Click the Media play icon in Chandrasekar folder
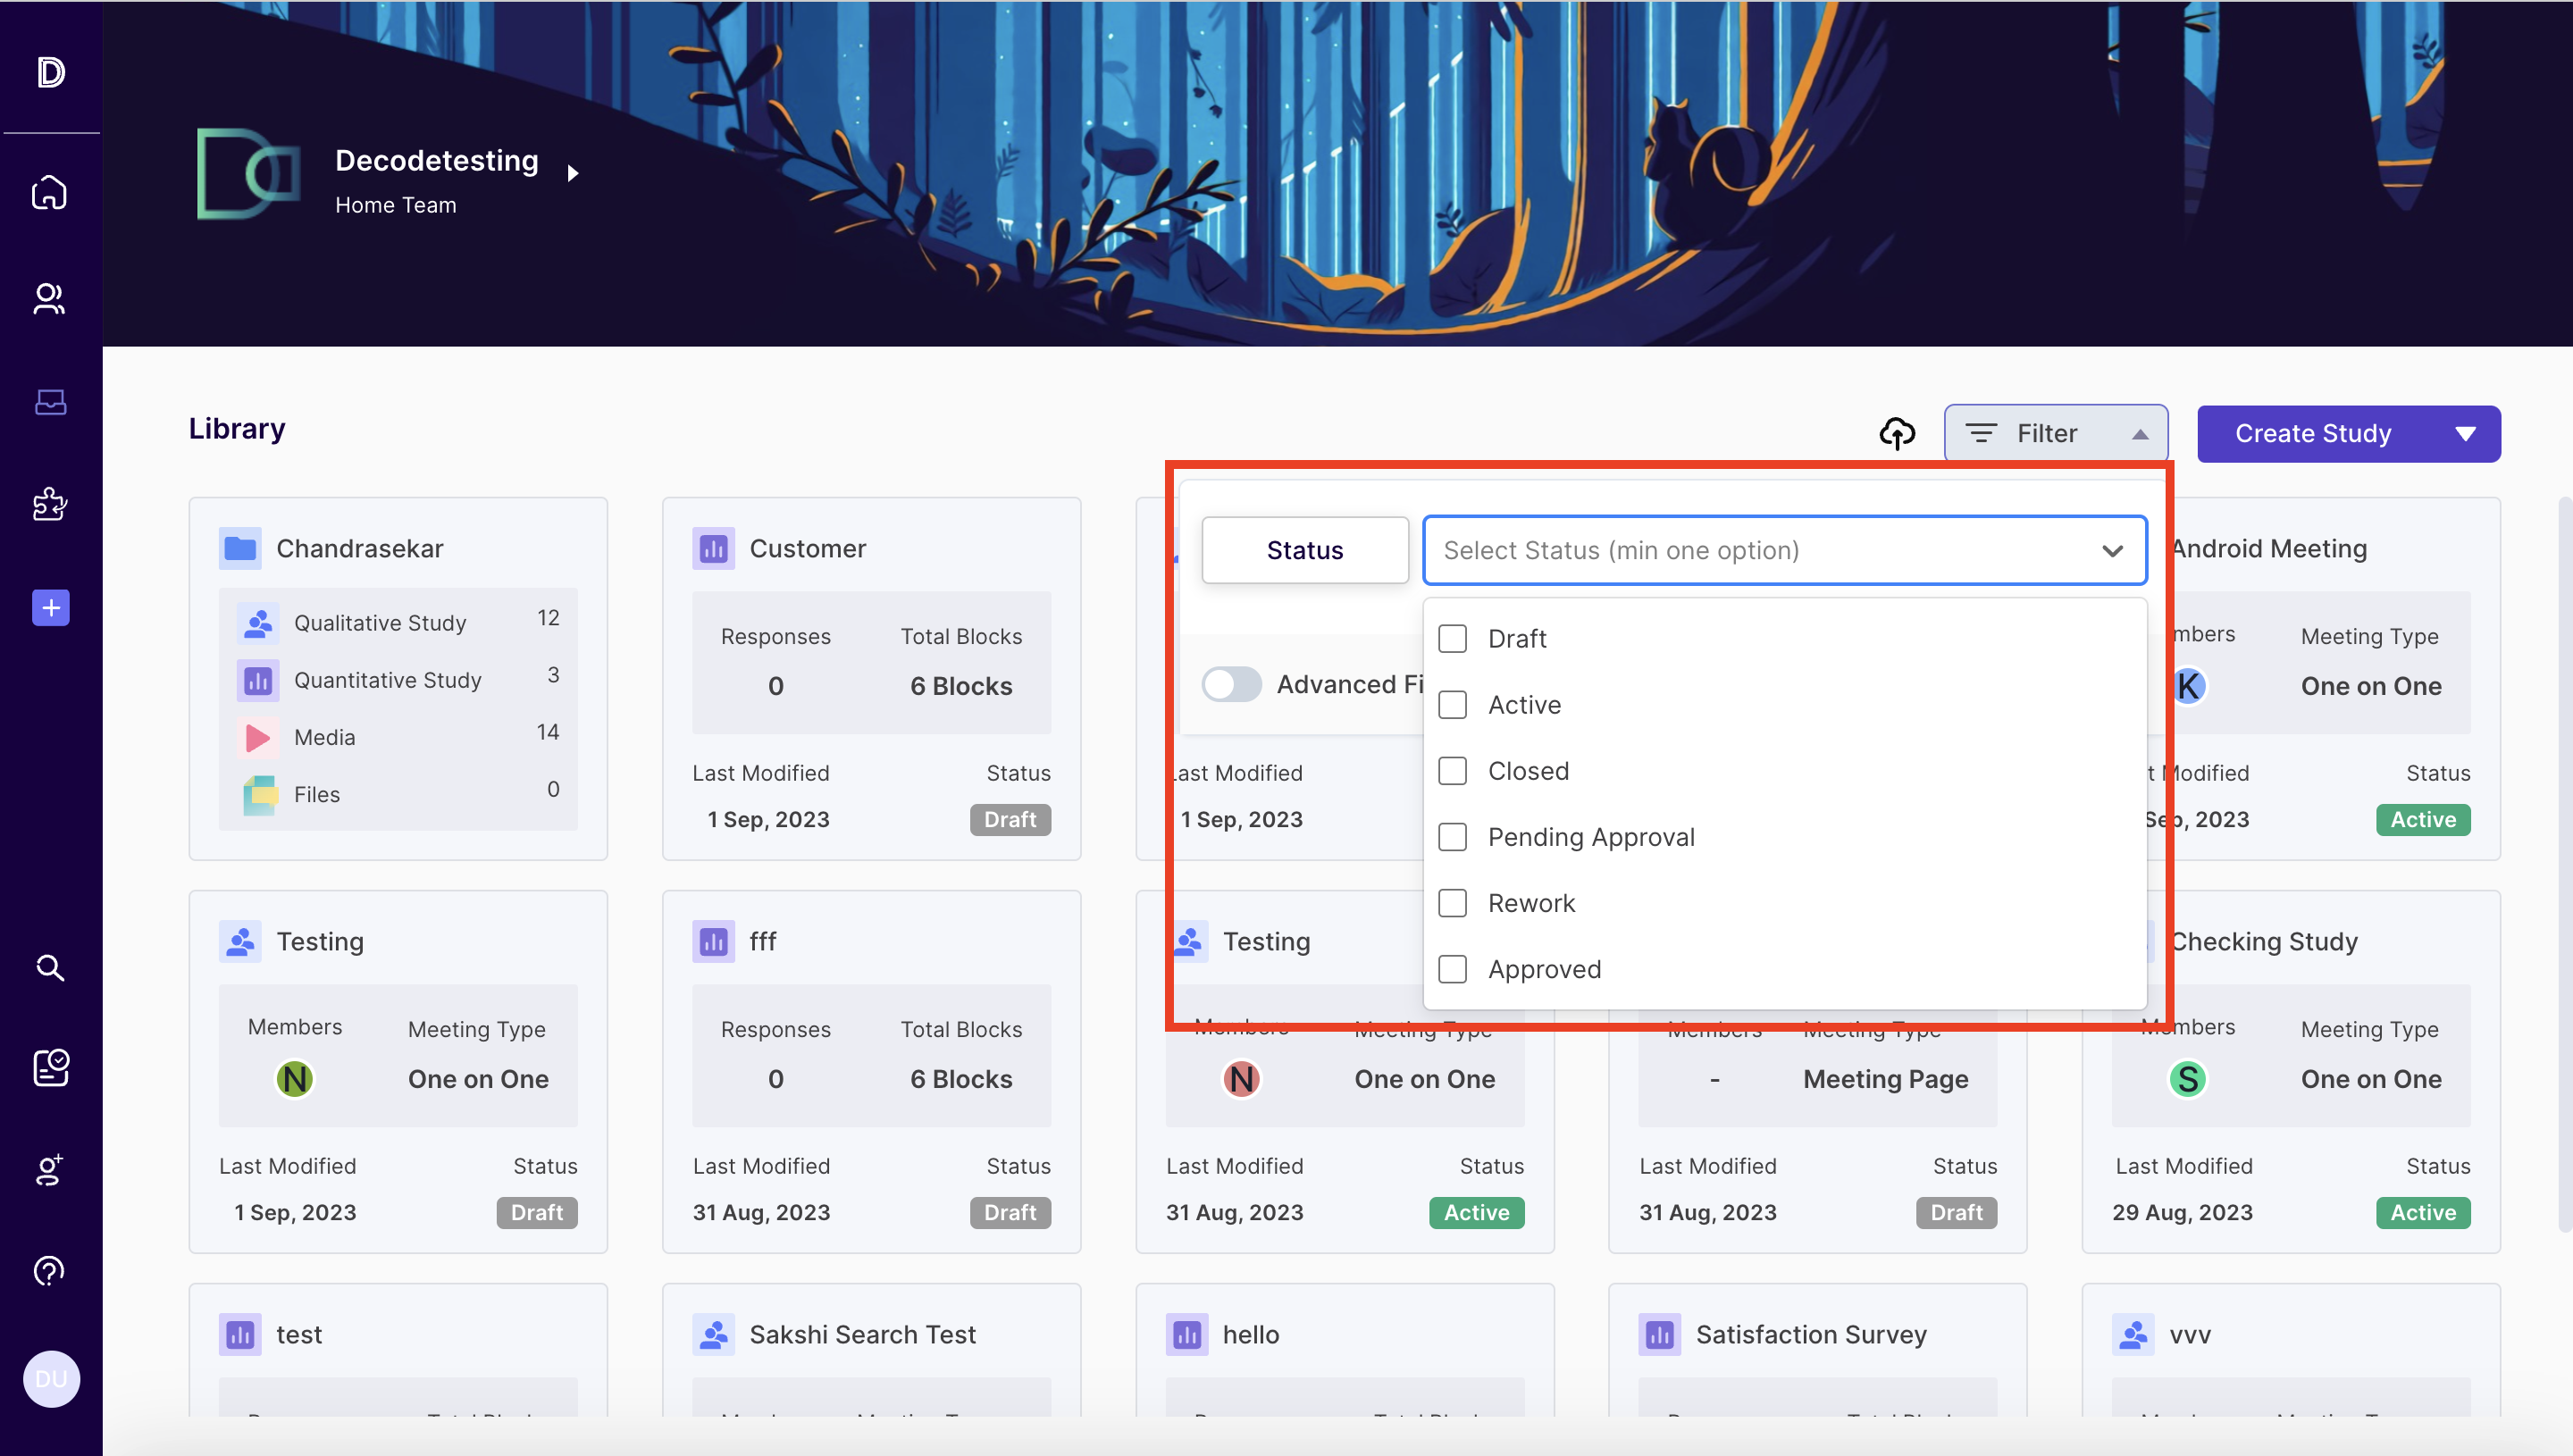The image size is (2573, 1456). click(x=258, y=737)
